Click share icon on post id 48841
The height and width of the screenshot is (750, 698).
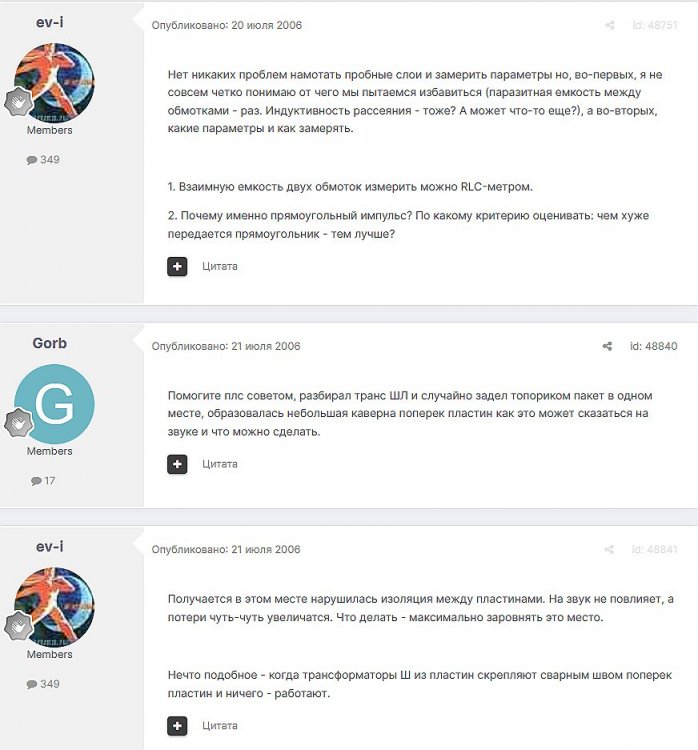pyautogui.click(x=609, y=549)
